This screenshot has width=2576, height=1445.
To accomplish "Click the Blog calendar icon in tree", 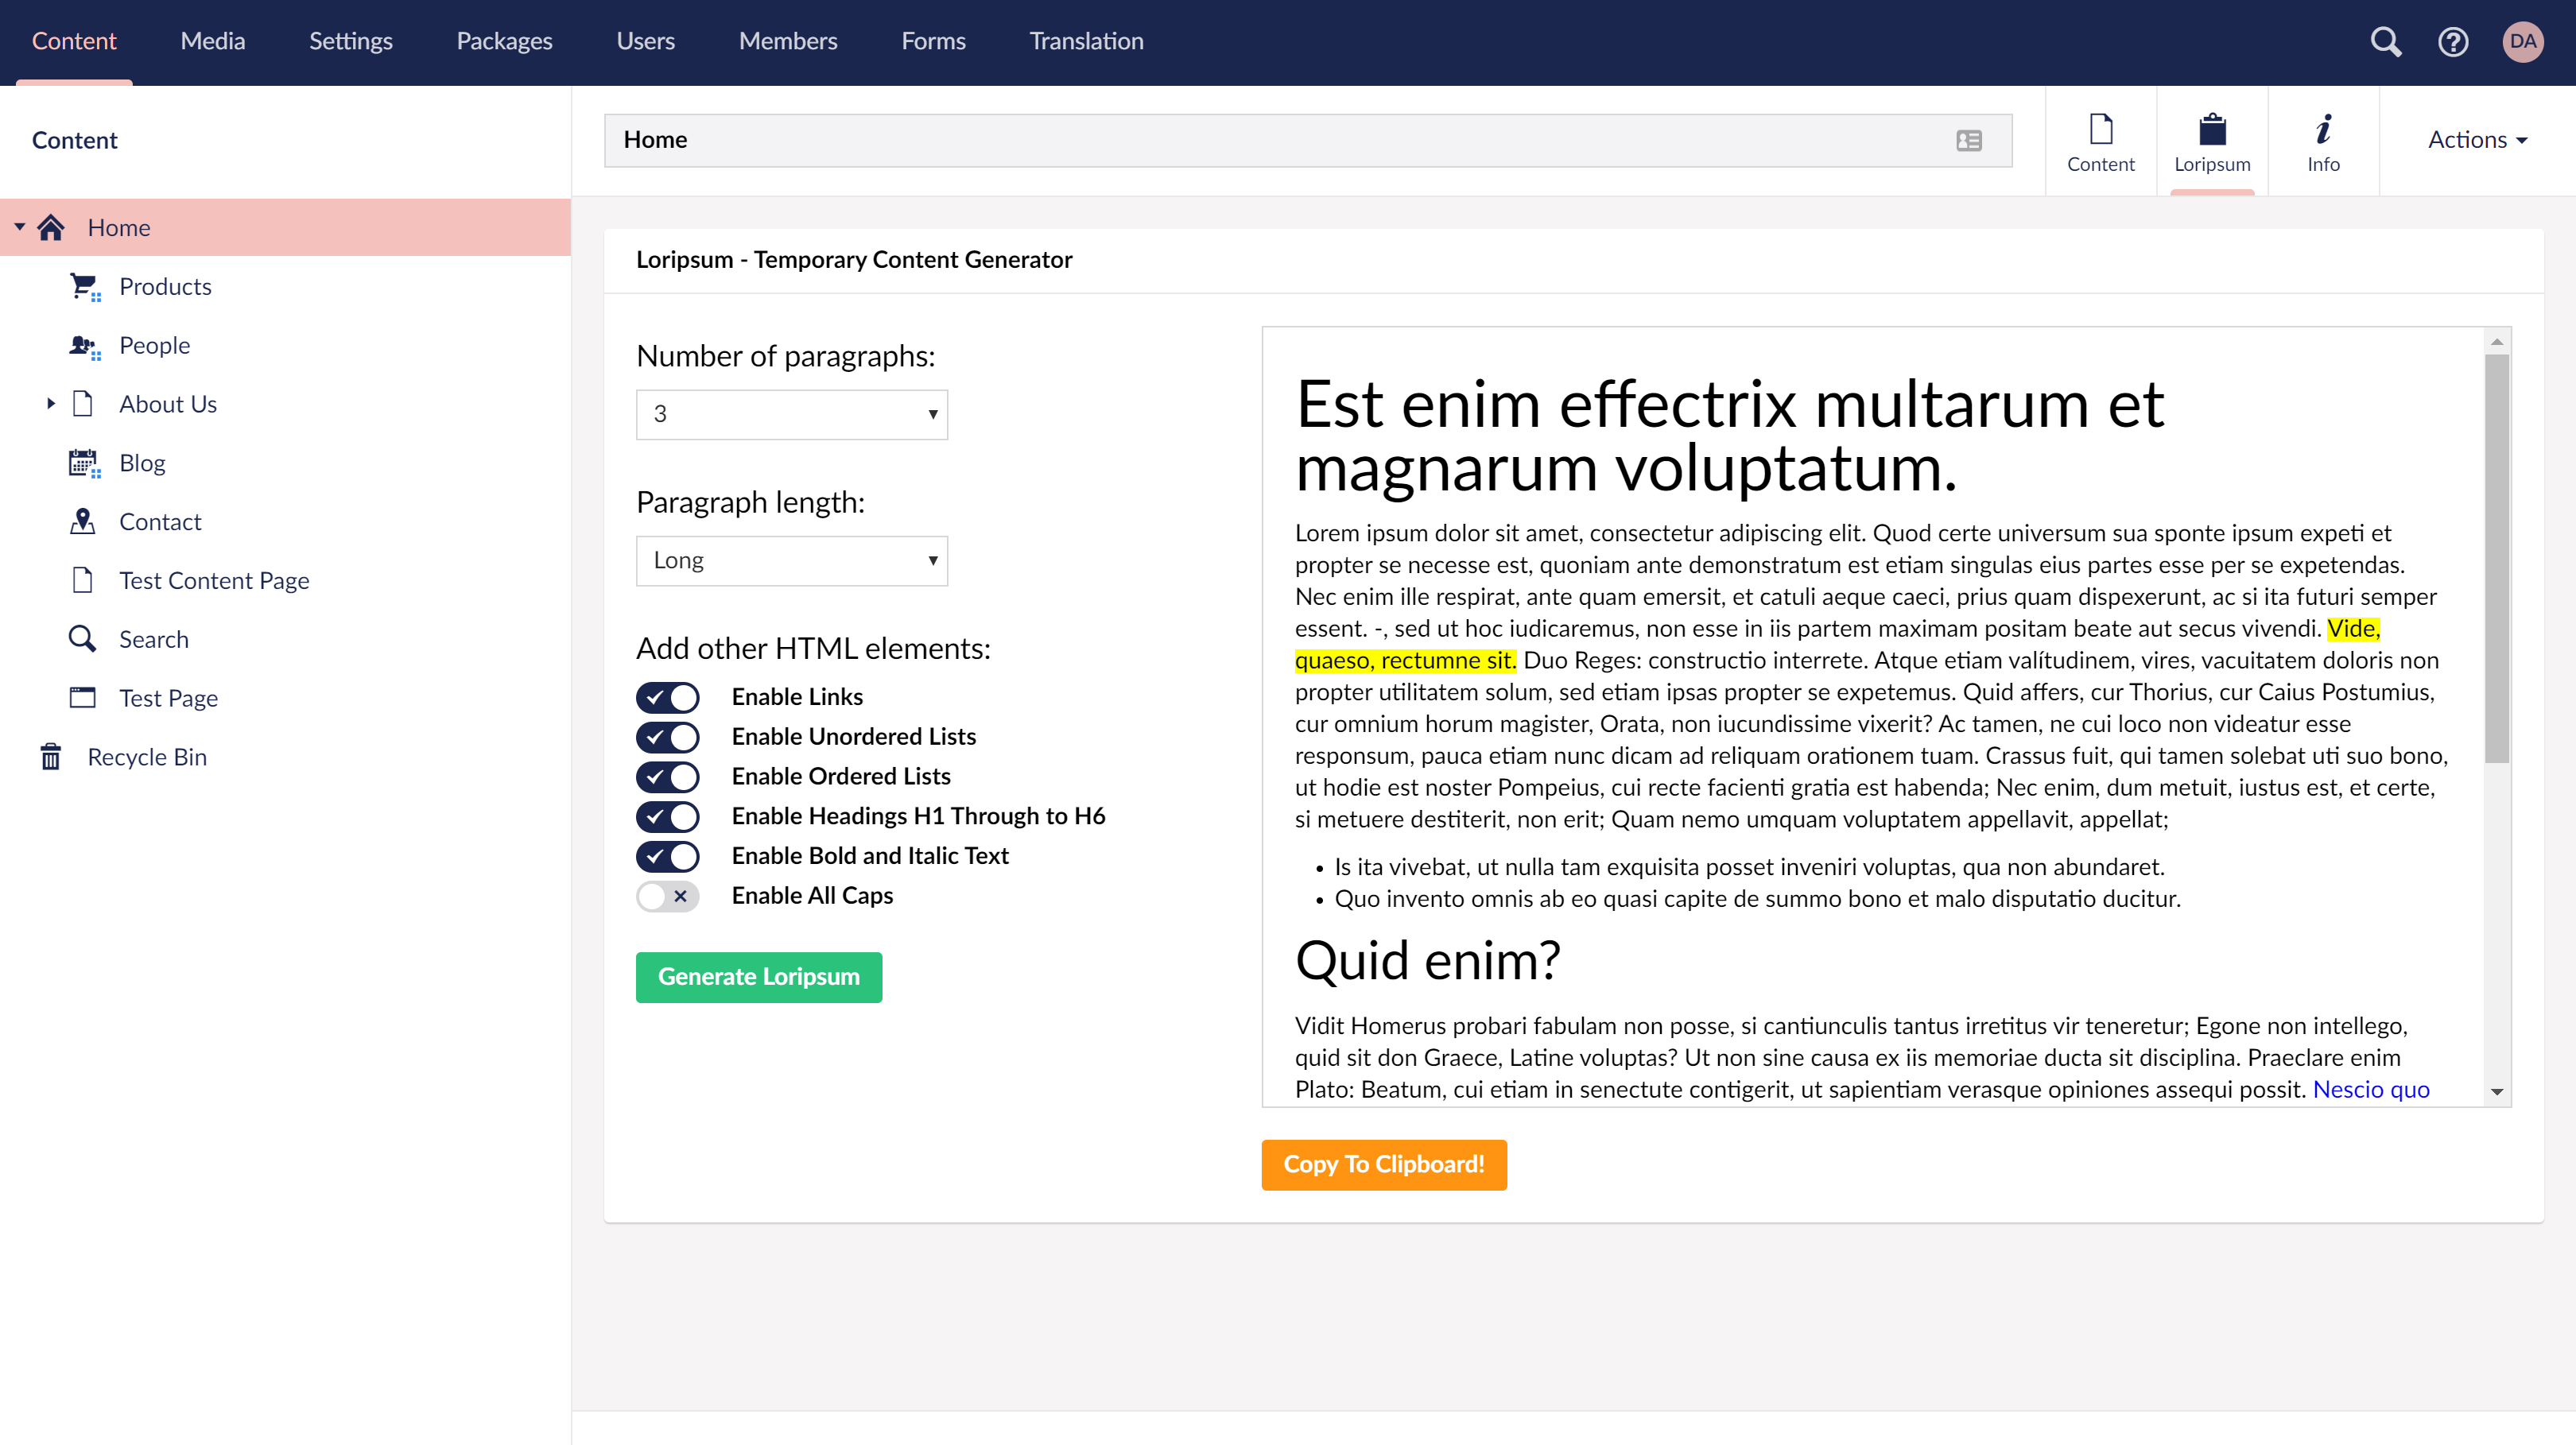I will pyautogui.click(x=84, y=463).
